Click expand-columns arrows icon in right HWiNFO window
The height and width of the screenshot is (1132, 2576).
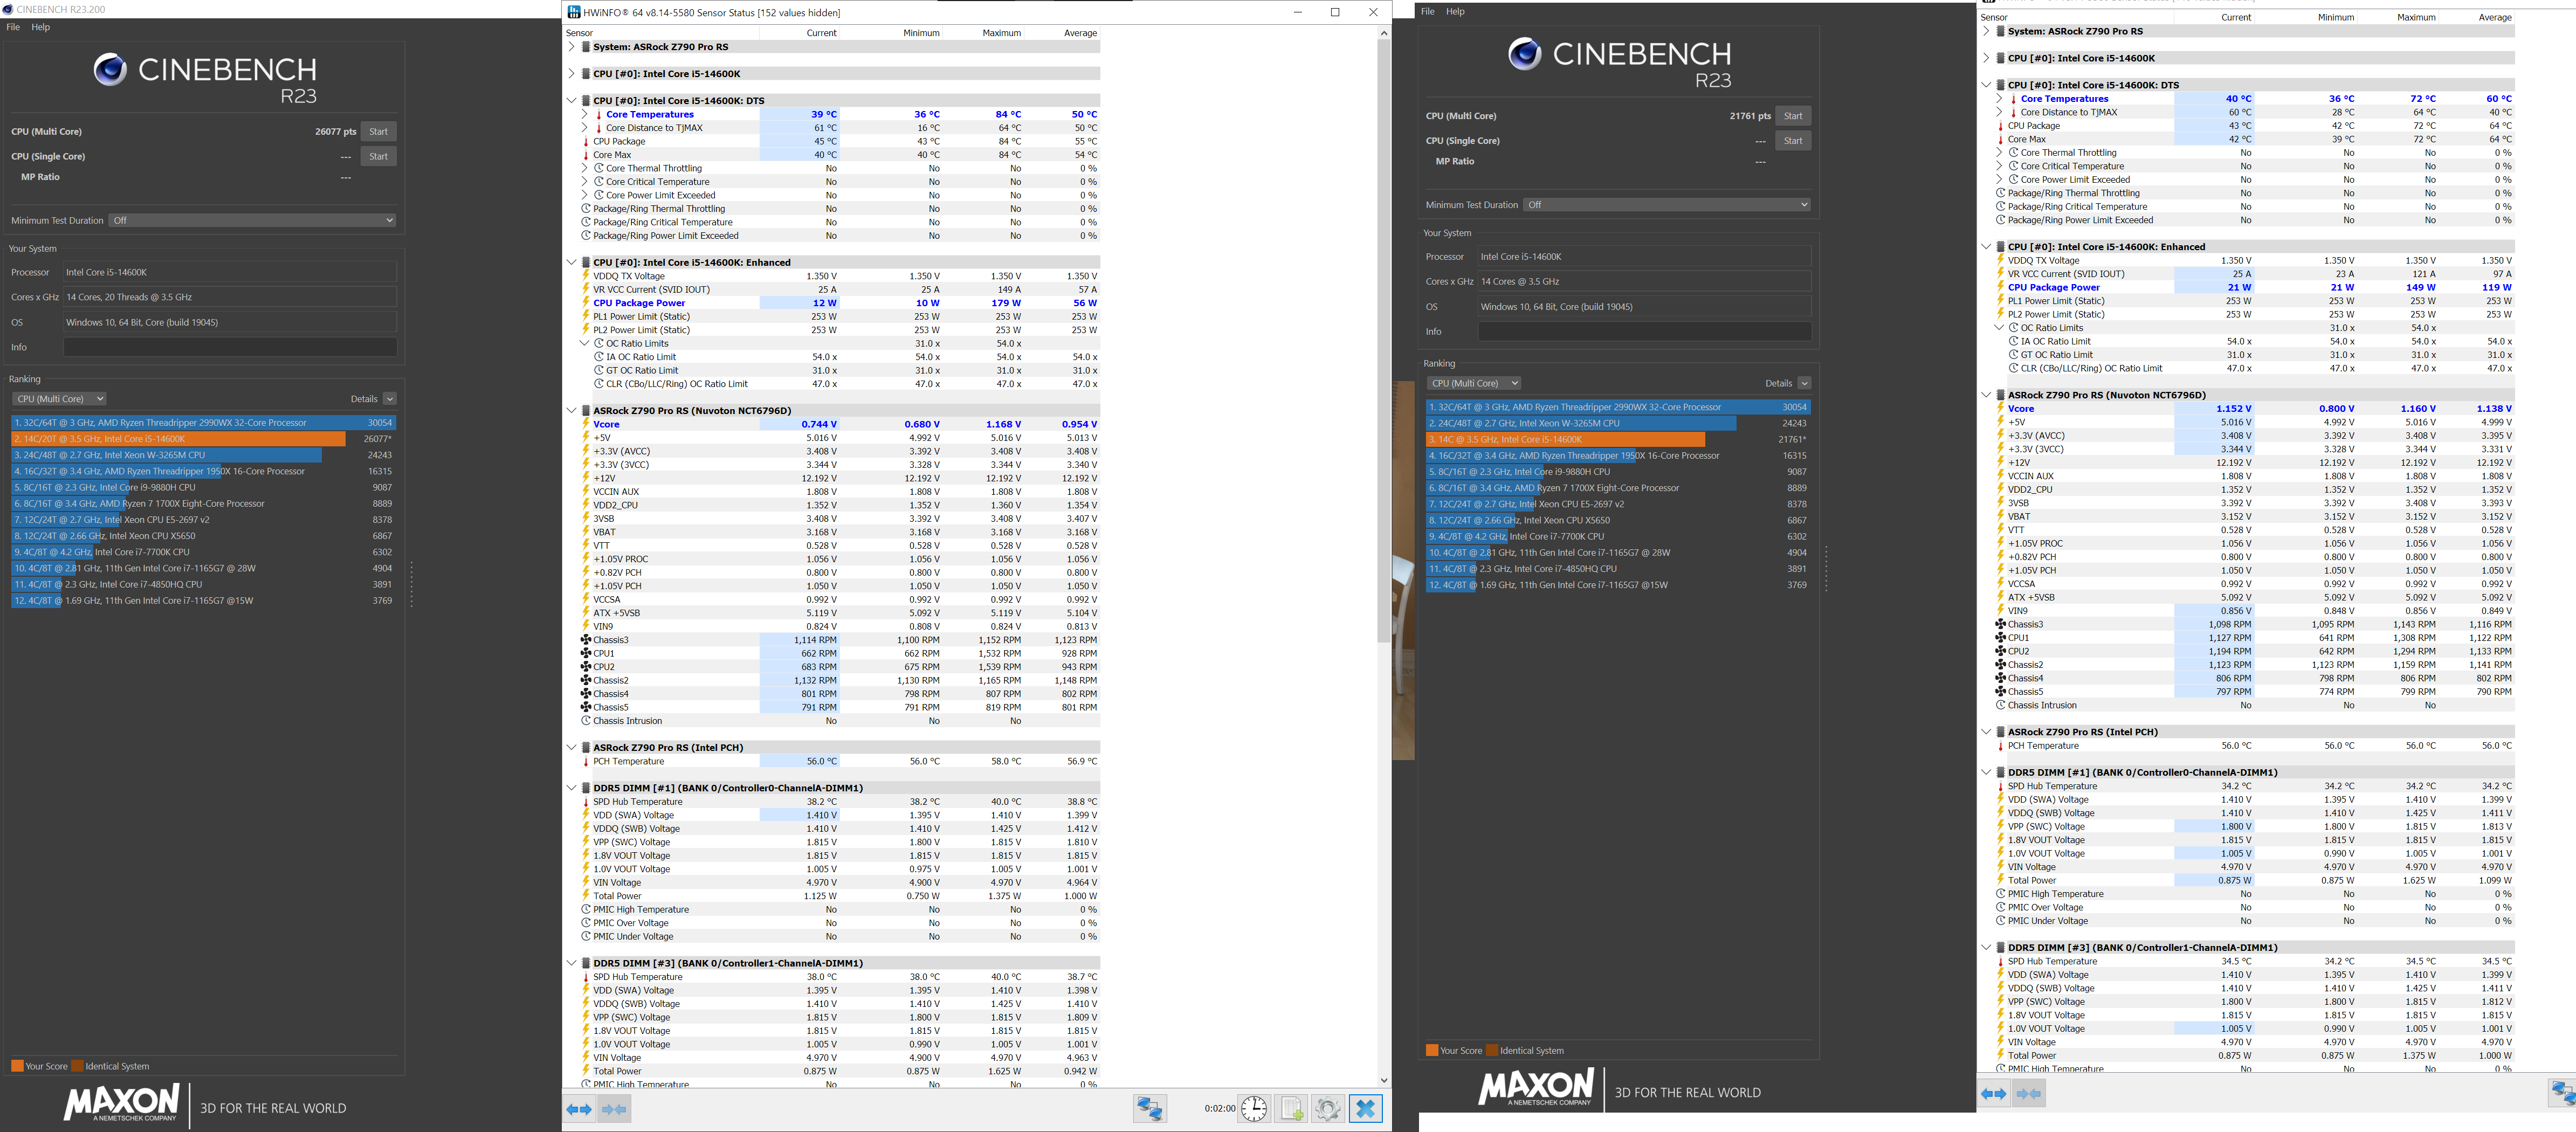click(1994, 1094)
